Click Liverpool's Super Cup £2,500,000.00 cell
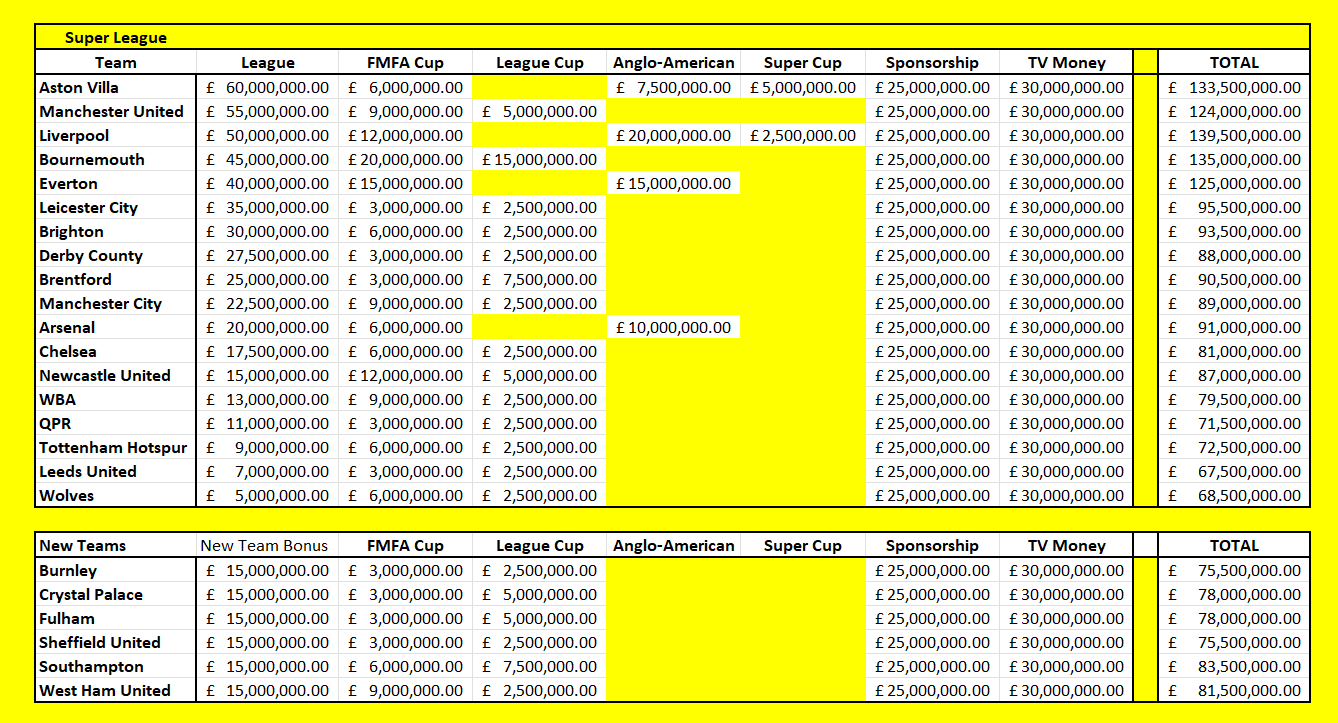Screen dimensions: 1338x723 pyautogui.click(x=802, y=135)
